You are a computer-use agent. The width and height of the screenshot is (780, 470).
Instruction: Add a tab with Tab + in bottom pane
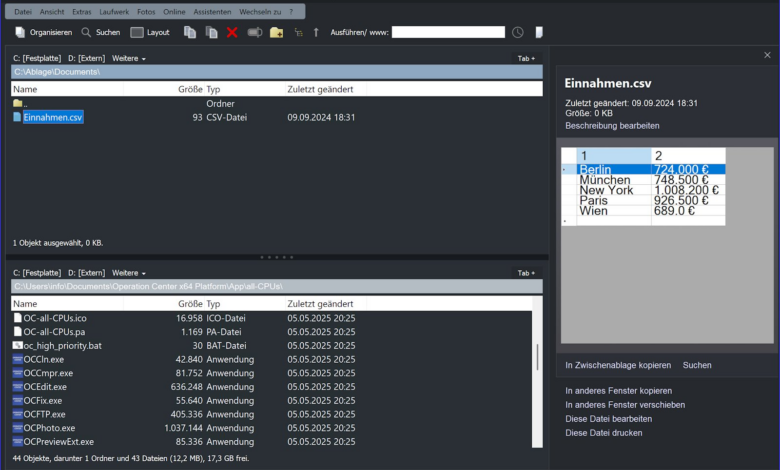(526, 273)
